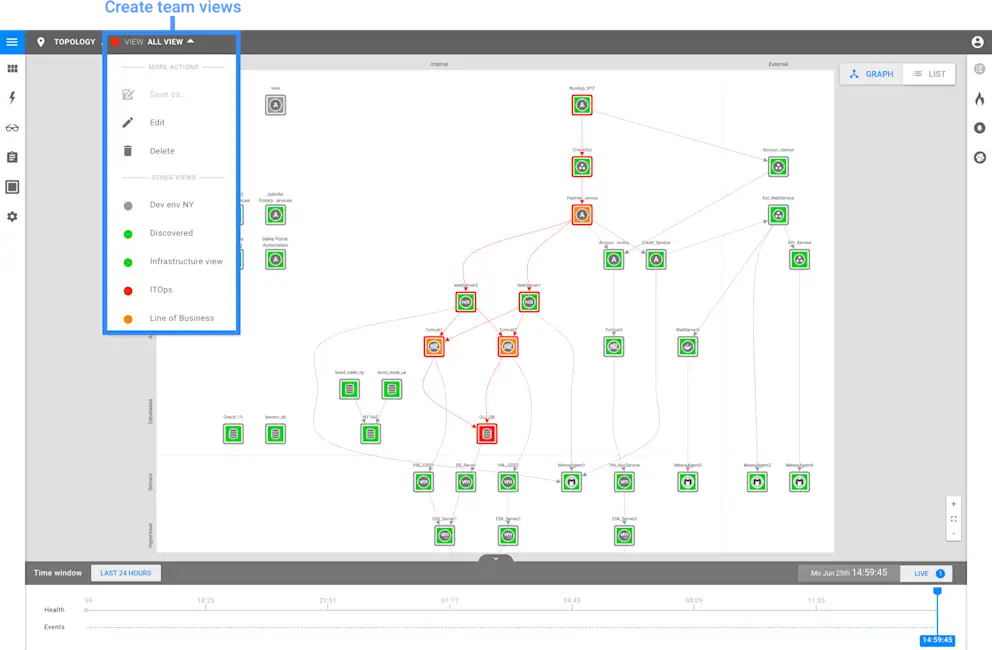Select the lightning bolt events icon
Image resolution: width=992 pixels, height=650 pixels.
pos(12,96)
